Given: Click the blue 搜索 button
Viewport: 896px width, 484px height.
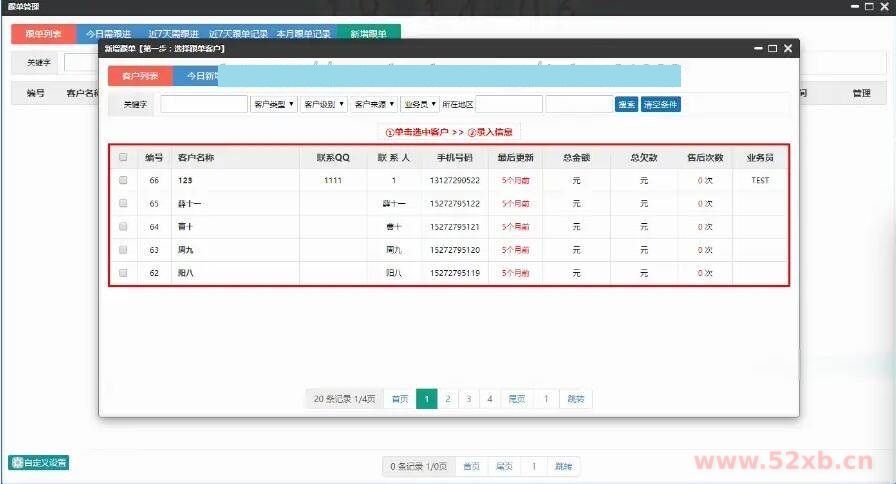Looking at the screenshot, I should tap(626, 104).
